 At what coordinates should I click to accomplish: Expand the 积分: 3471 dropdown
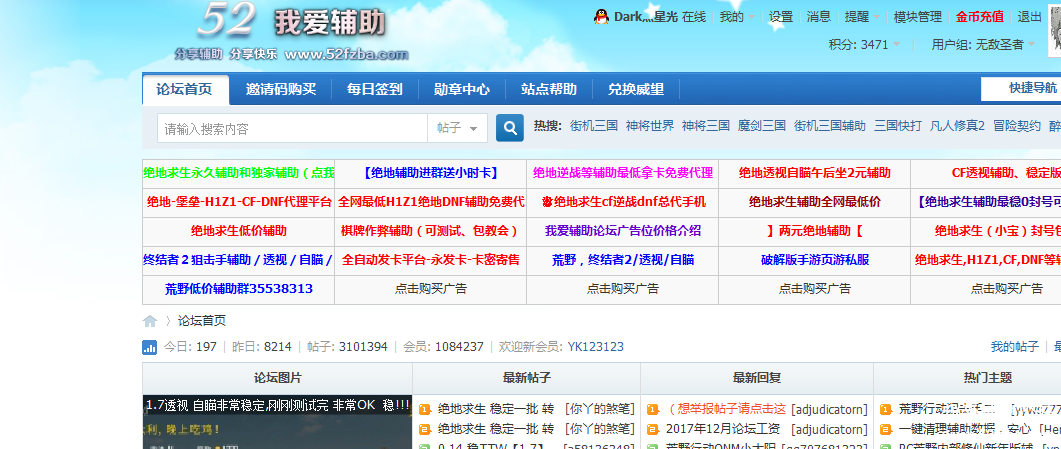click(x=864, y=45)
